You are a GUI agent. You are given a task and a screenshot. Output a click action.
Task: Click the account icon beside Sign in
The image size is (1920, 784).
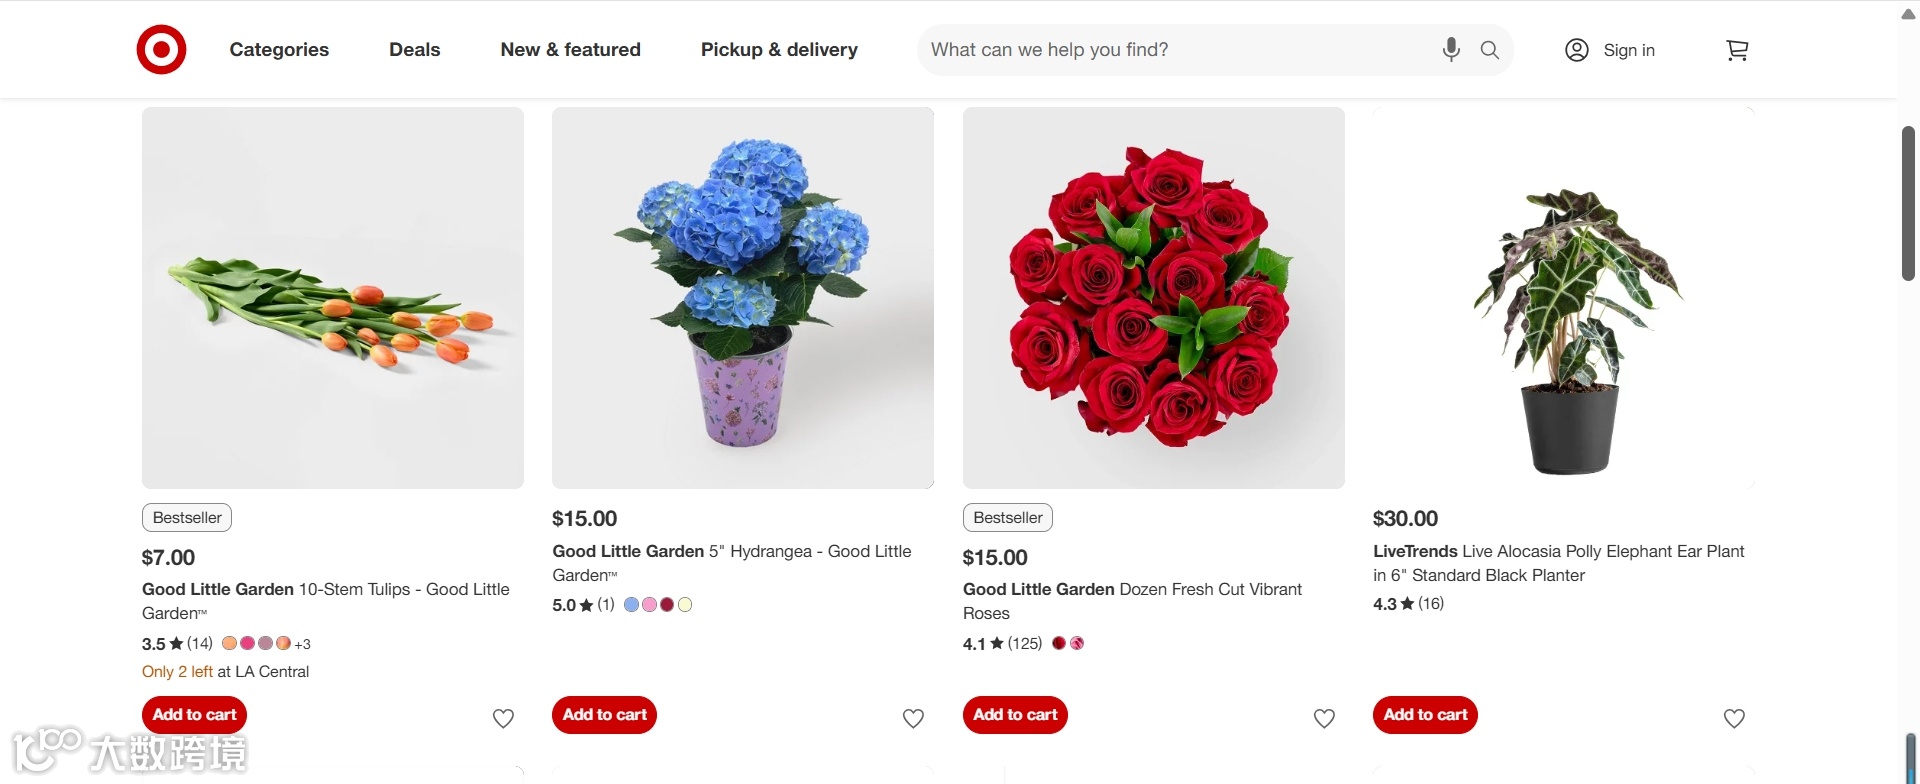pyautogui.click(x=1577, y=50)
